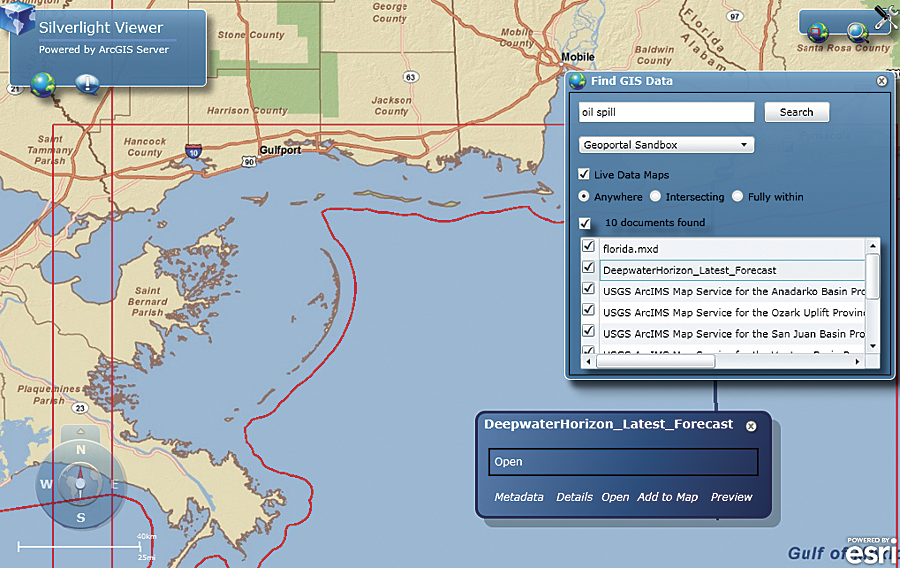The width and height of the screenshot is (900, 568).
Task: Click the results list scroll right arrow
Action: coord(858,361)
